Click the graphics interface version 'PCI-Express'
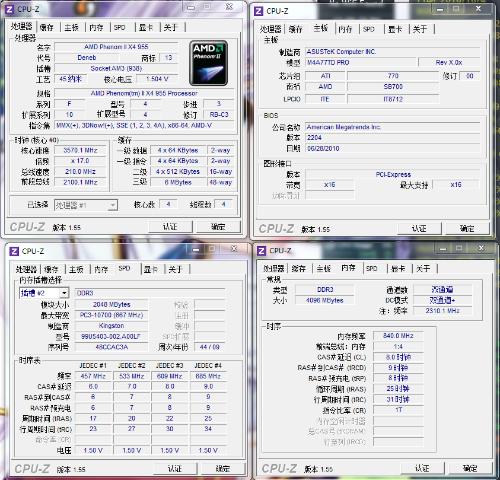The image size is (500, 480). pos(393,174)
